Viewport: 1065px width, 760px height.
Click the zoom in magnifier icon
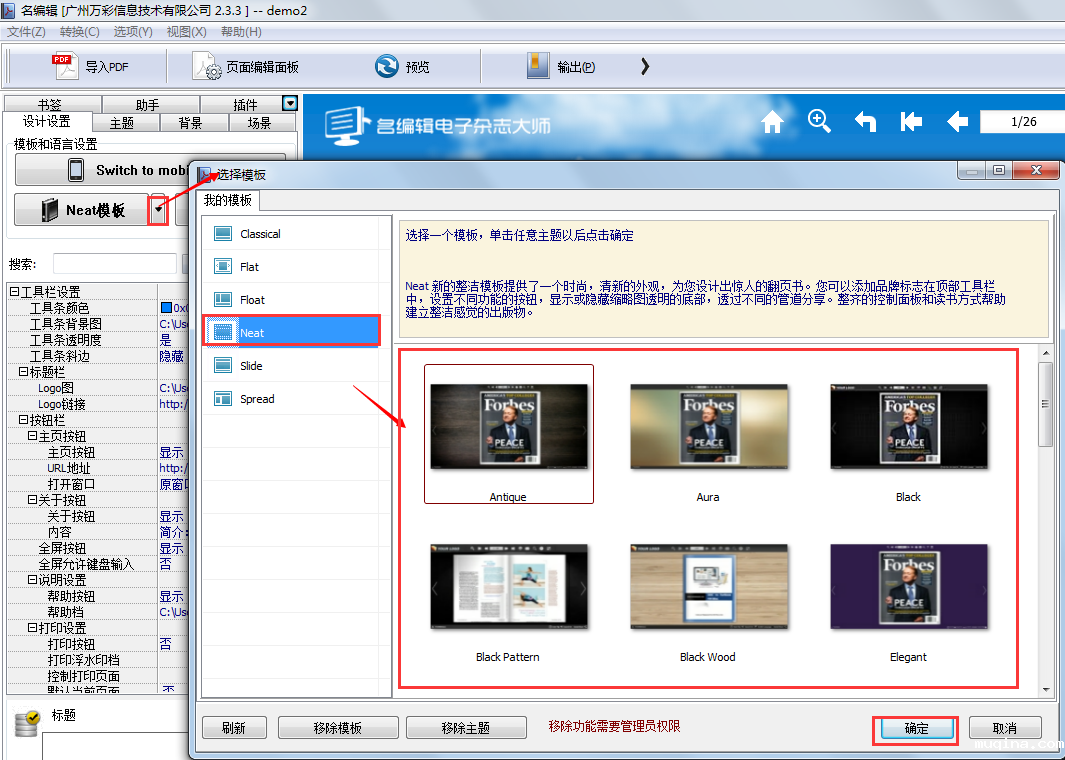(x=819, y=121)
